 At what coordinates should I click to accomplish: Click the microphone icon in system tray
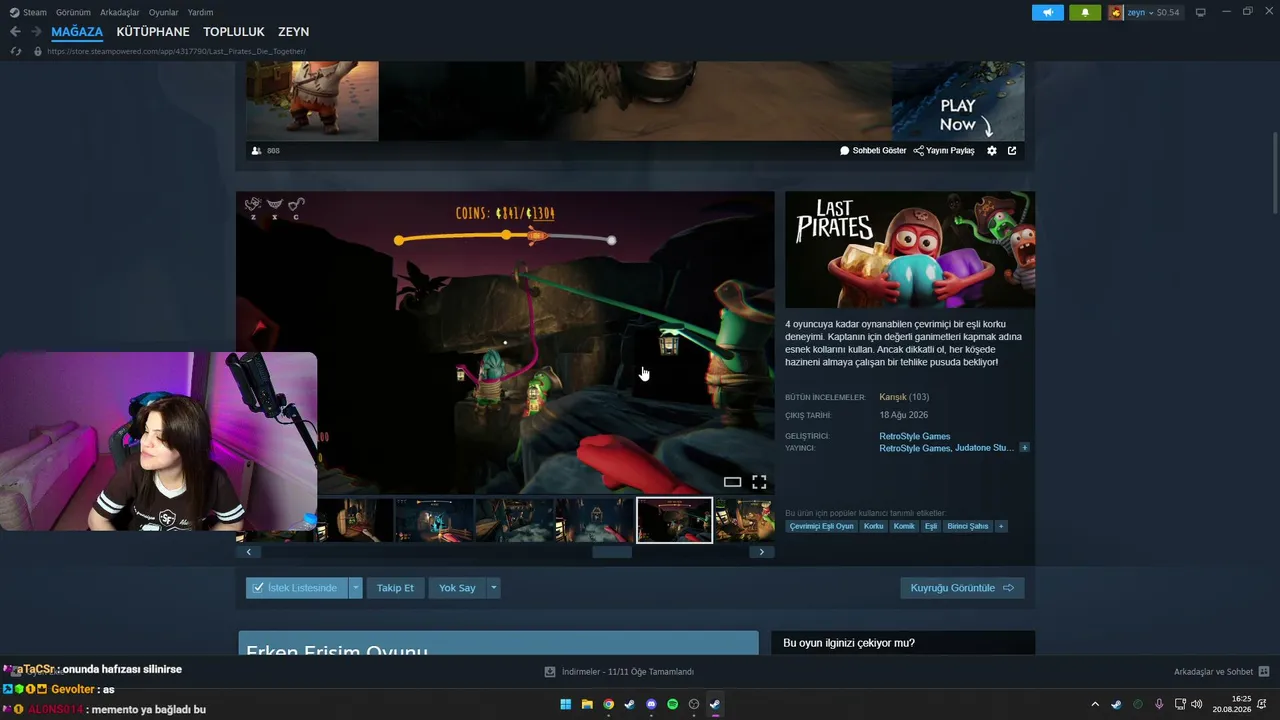(x=1159, y=704)
